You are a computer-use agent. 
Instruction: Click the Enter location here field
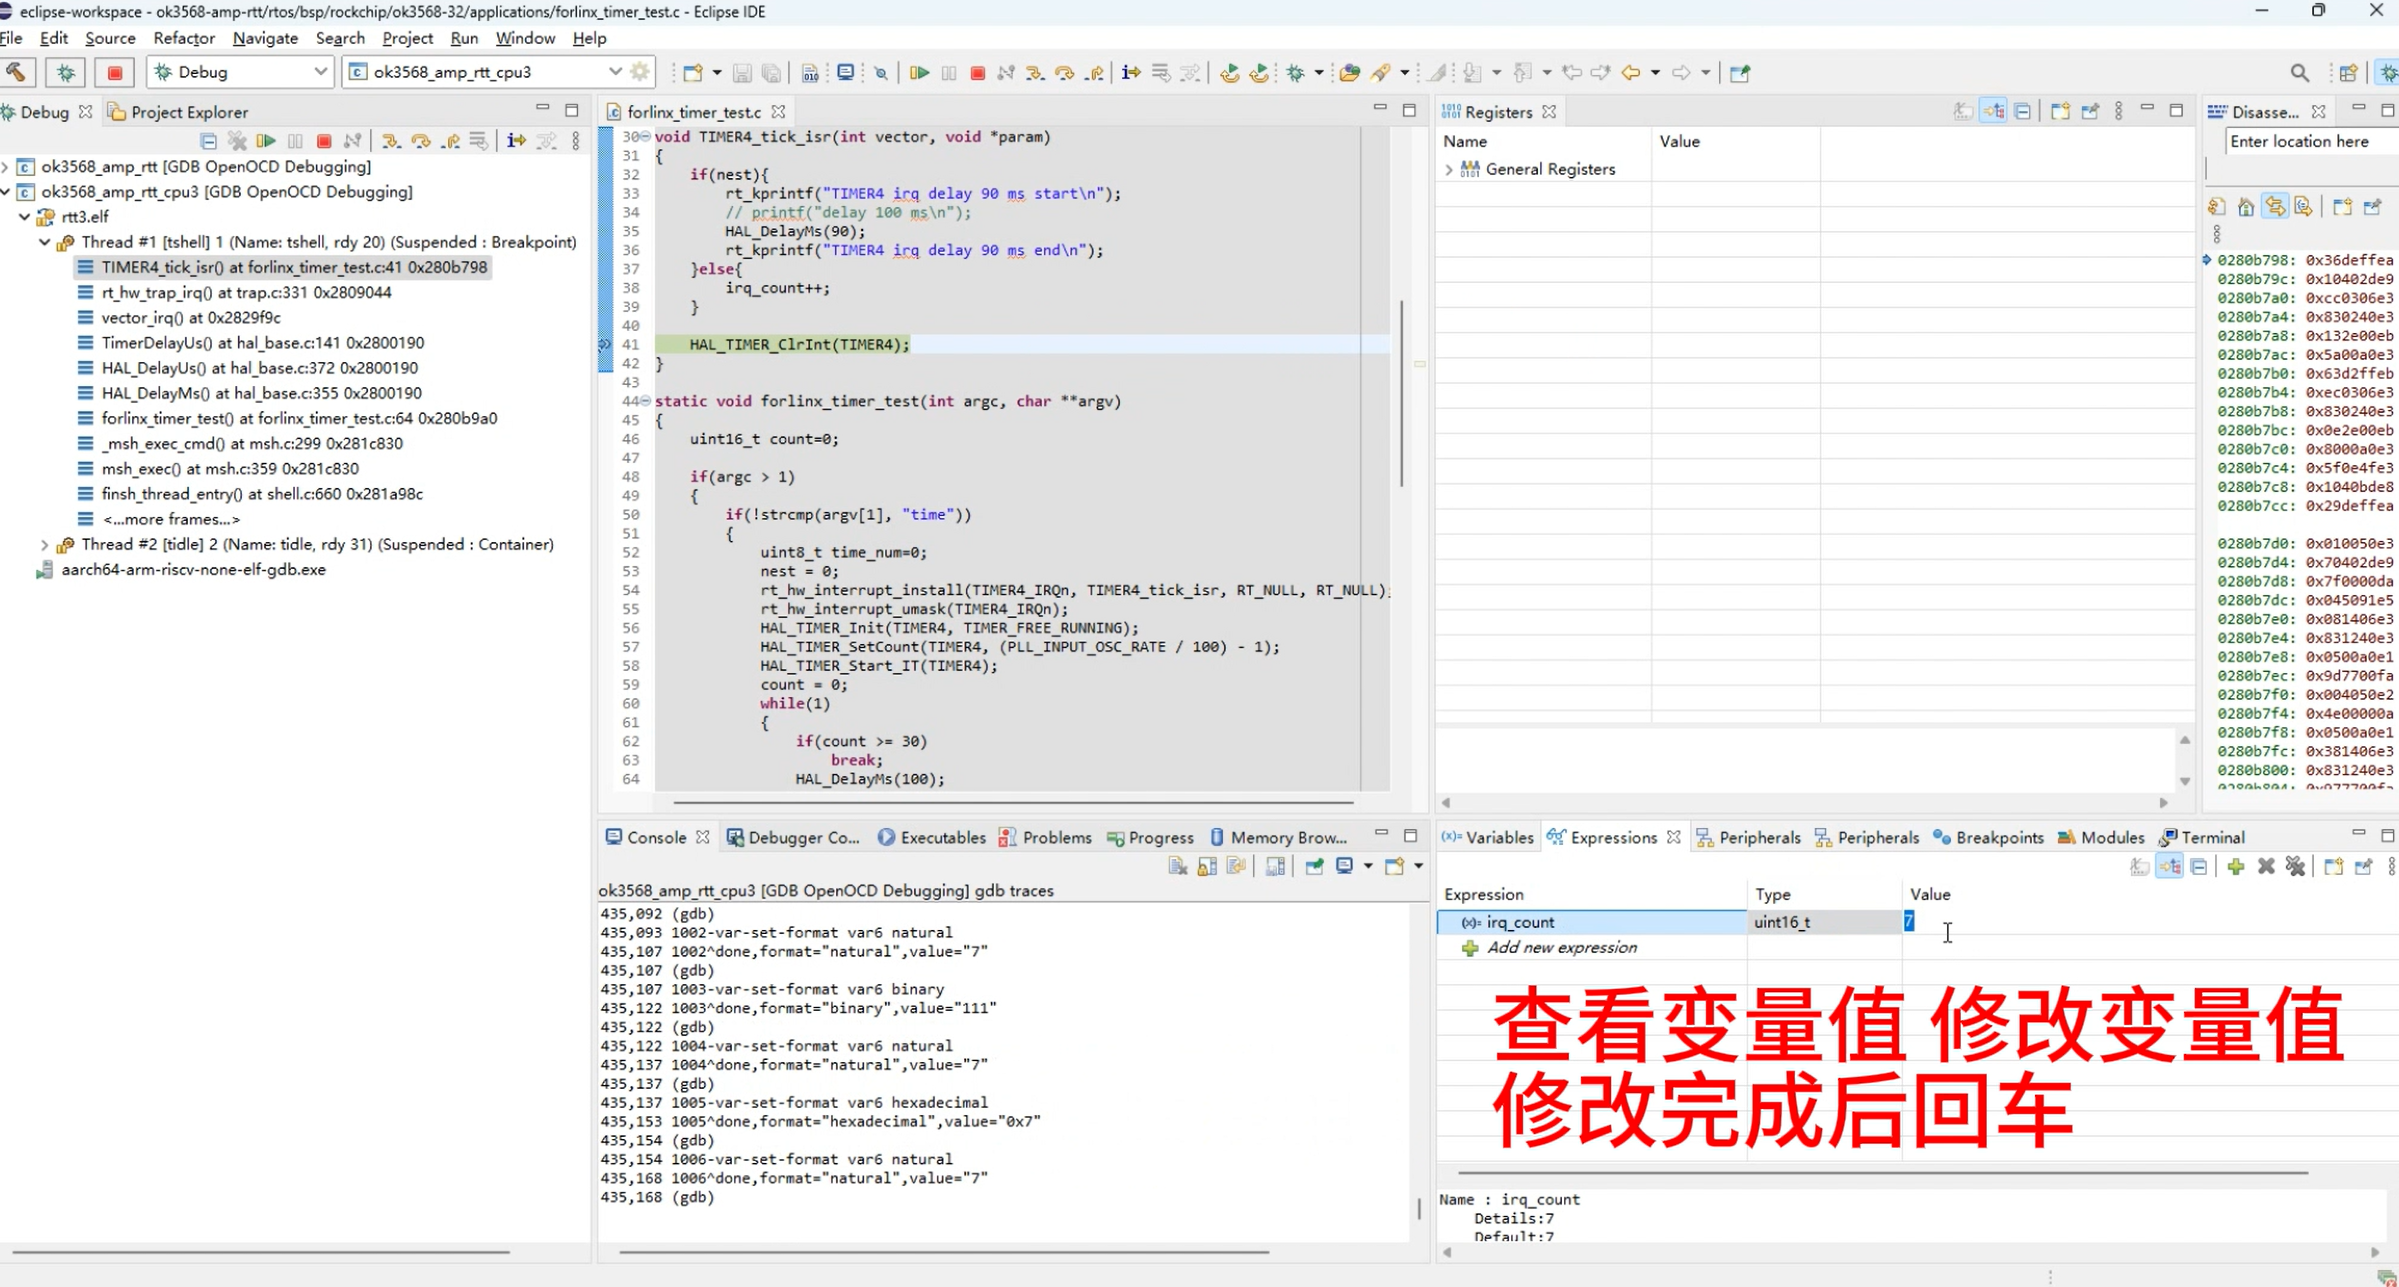2311,141
